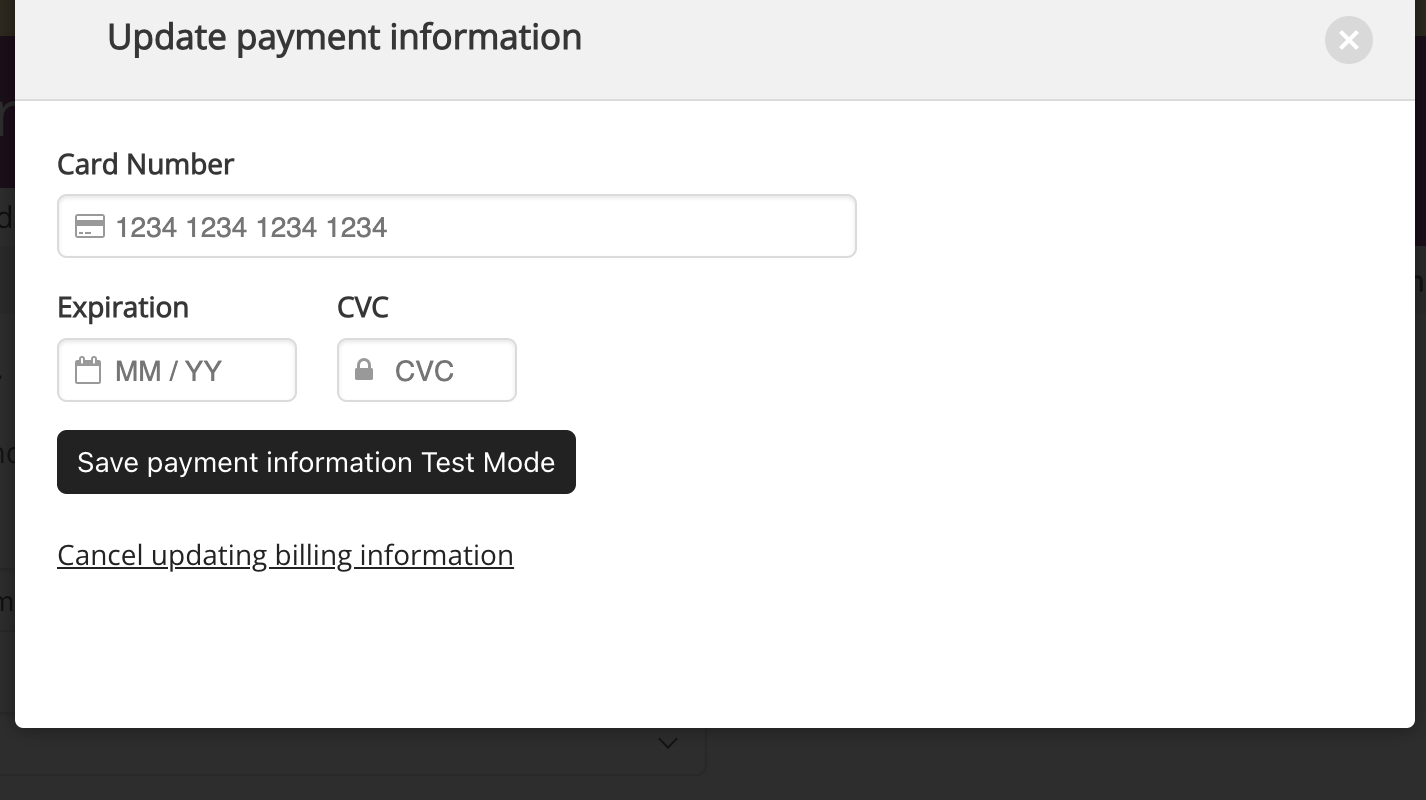
Task: Click the padlock icon in CVC field
Action: click(364, 370)
